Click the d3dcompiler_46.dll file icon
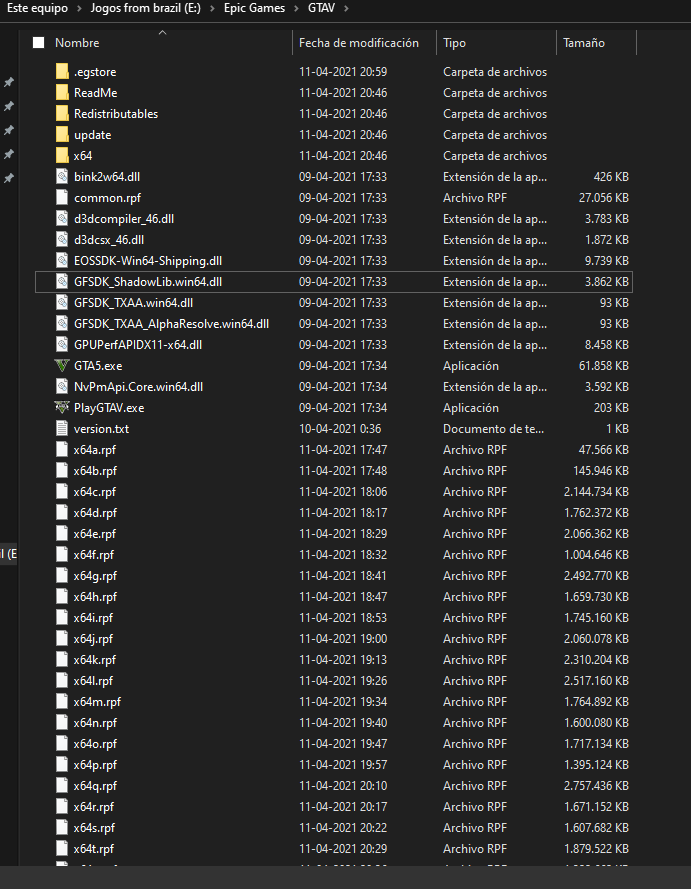This screenshot has height=889, width=691. pos(62,218)
